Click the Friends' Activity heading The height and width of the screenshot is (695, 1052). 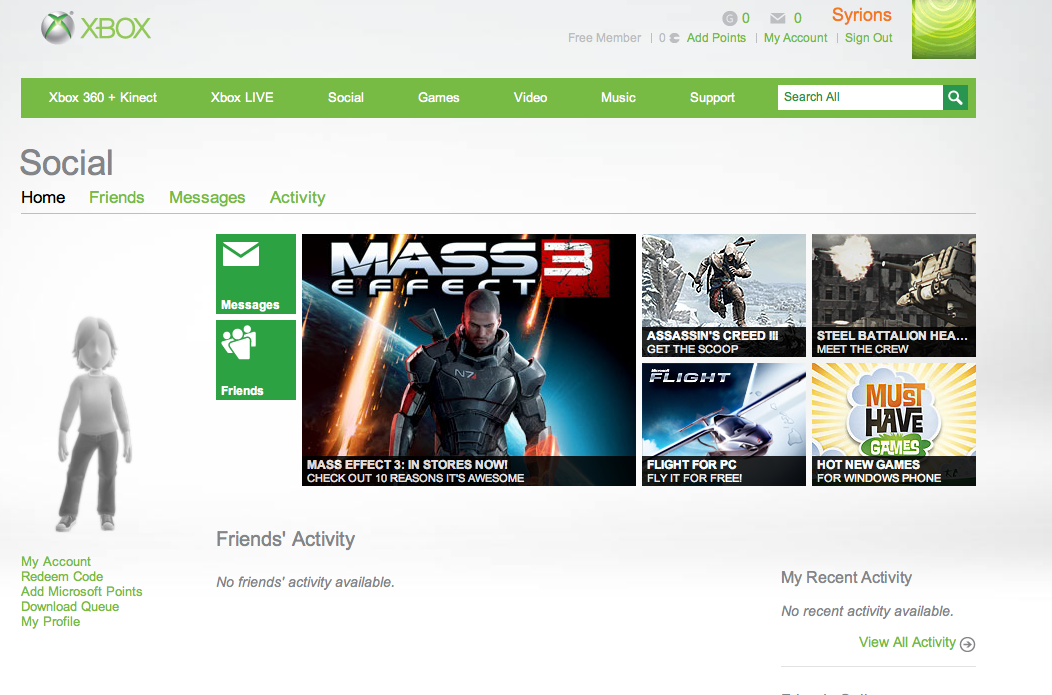point(285,539)
